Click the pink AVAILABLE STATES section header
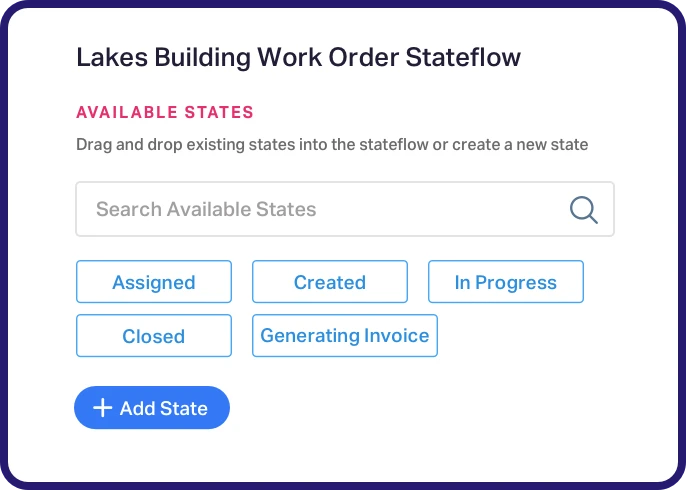Image resolution: width=686 pixels, height=490 pixels. tap(165, 112)
